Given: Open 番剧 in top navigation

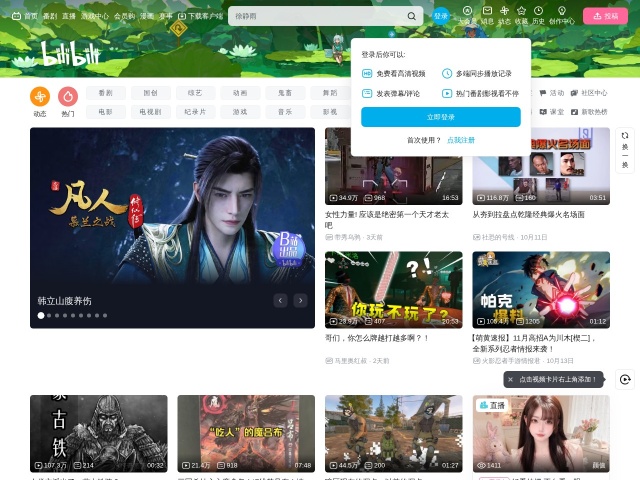Looking at the screenshot, I should coord(50,16).
